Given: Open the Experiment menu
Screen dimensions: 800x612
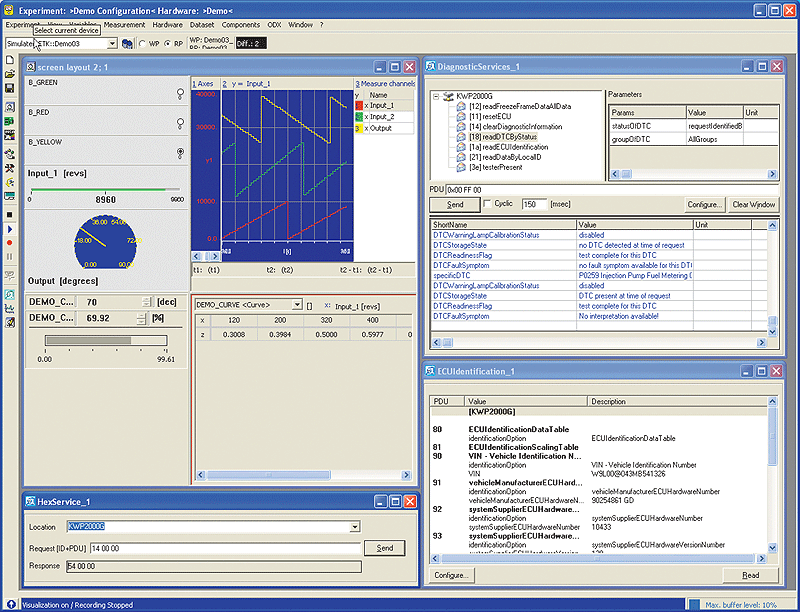Looking at the screenshot, I should (x=22, y=24).
